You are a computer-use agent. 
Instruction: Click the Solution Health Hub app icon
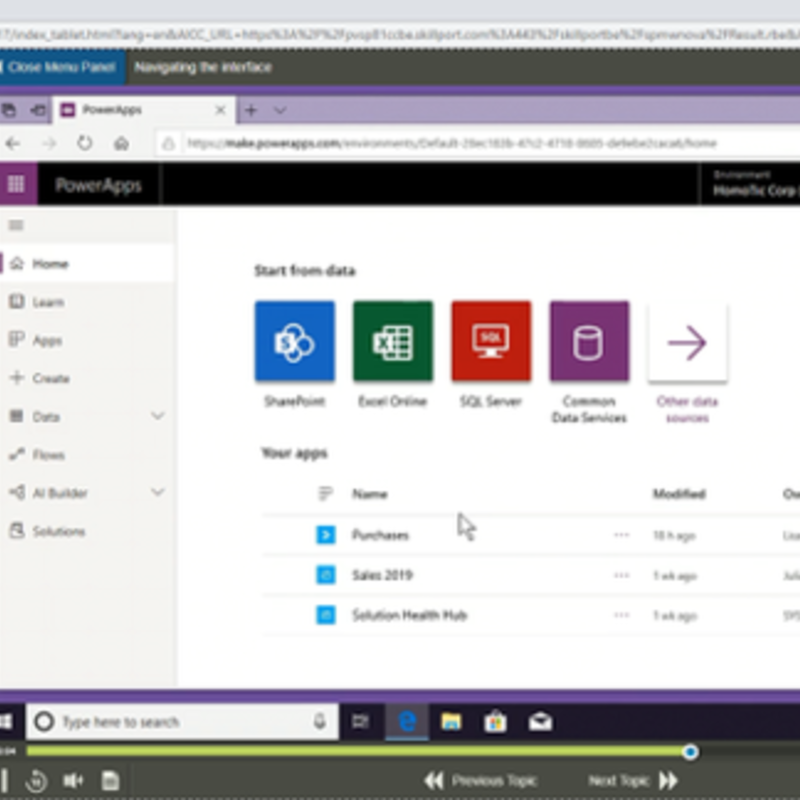[x=326, y=615]
